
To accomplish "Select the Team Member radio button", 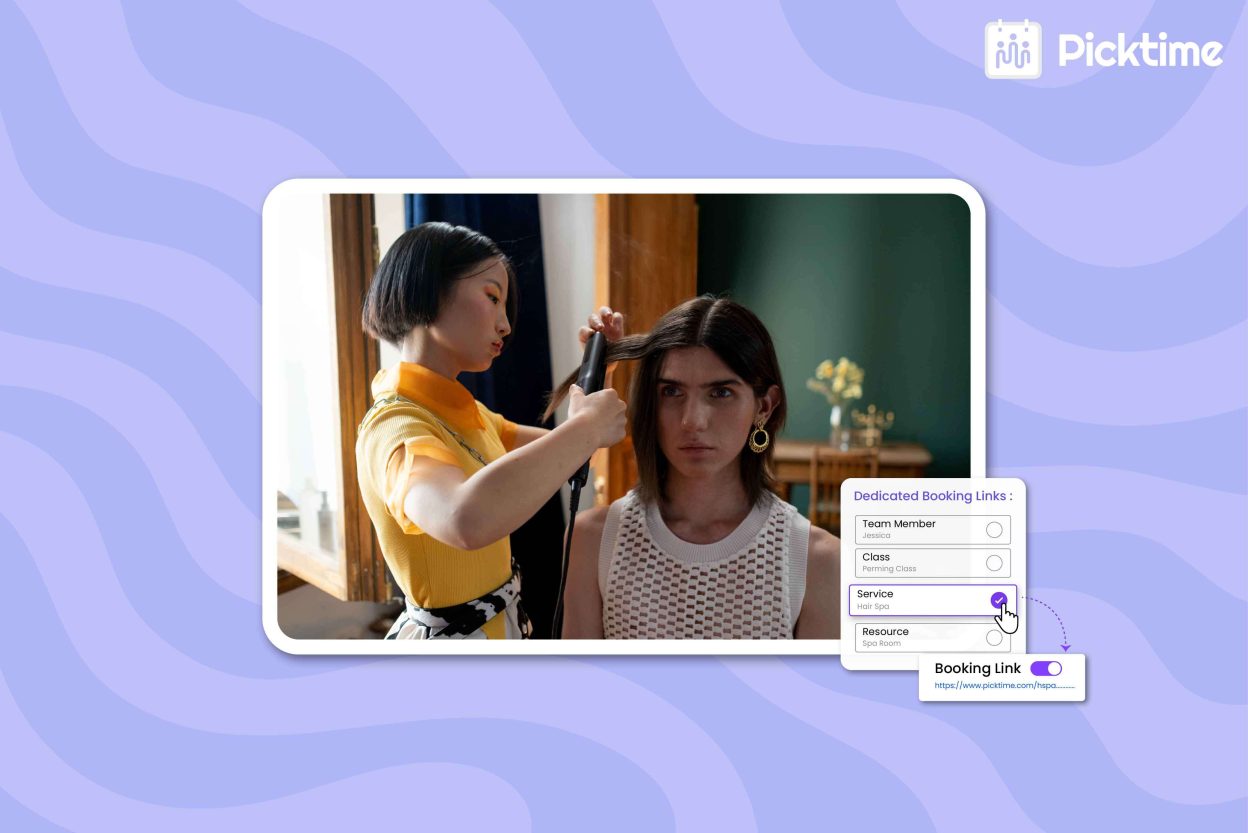I will point(994,529).
